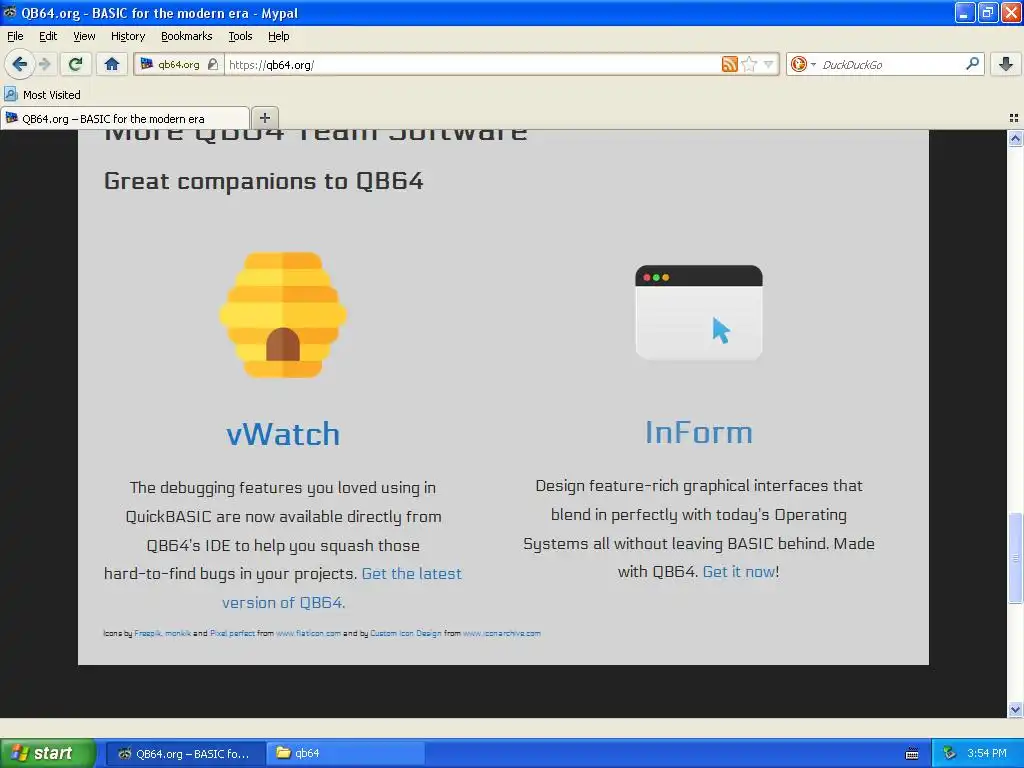Open a new tab with the plus button
This screenshot has height=768, width=1024.
pyautogui.click(x=264, y=118)
